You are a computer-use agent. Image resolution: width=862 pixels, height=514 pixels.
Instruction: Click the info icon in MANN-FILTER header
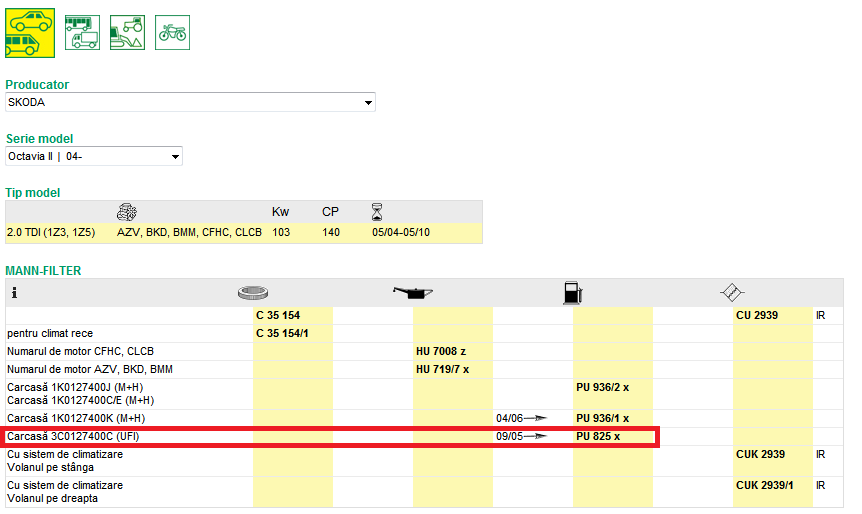[x=14, y=292]
